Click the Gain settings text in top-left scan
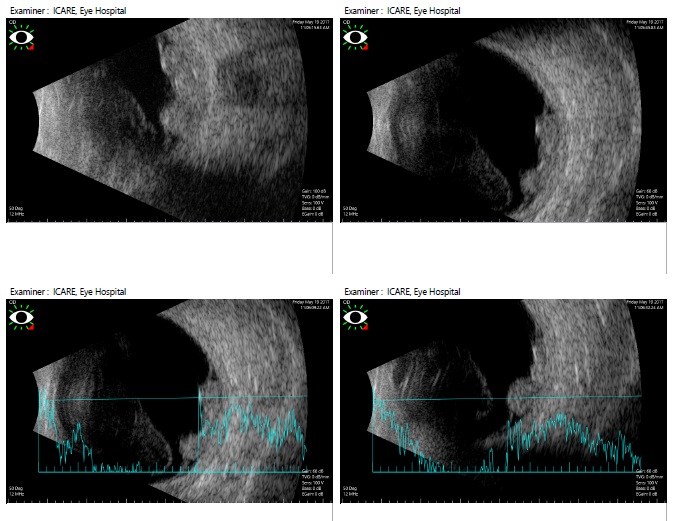This screenshot has height=521, width=680. pos(314,189)
